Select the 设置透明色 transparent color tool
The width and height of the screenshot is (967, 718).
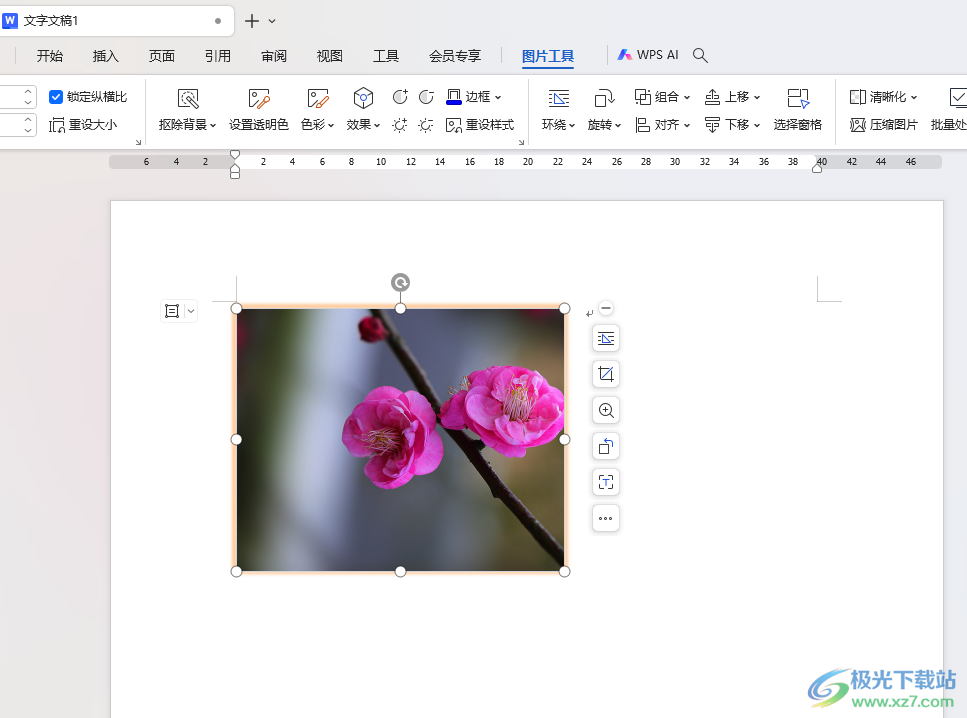259,110
